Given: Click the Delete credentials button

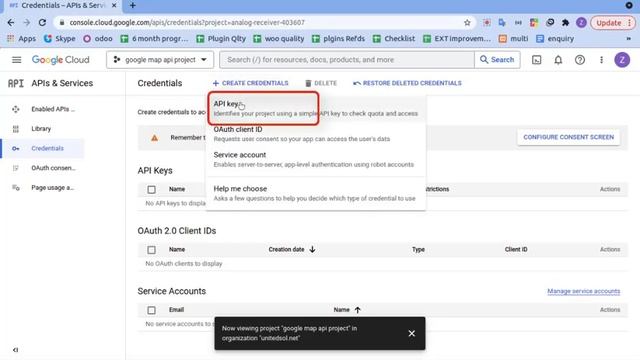Looking at the screenshot, I should click(x=321, y=83).
